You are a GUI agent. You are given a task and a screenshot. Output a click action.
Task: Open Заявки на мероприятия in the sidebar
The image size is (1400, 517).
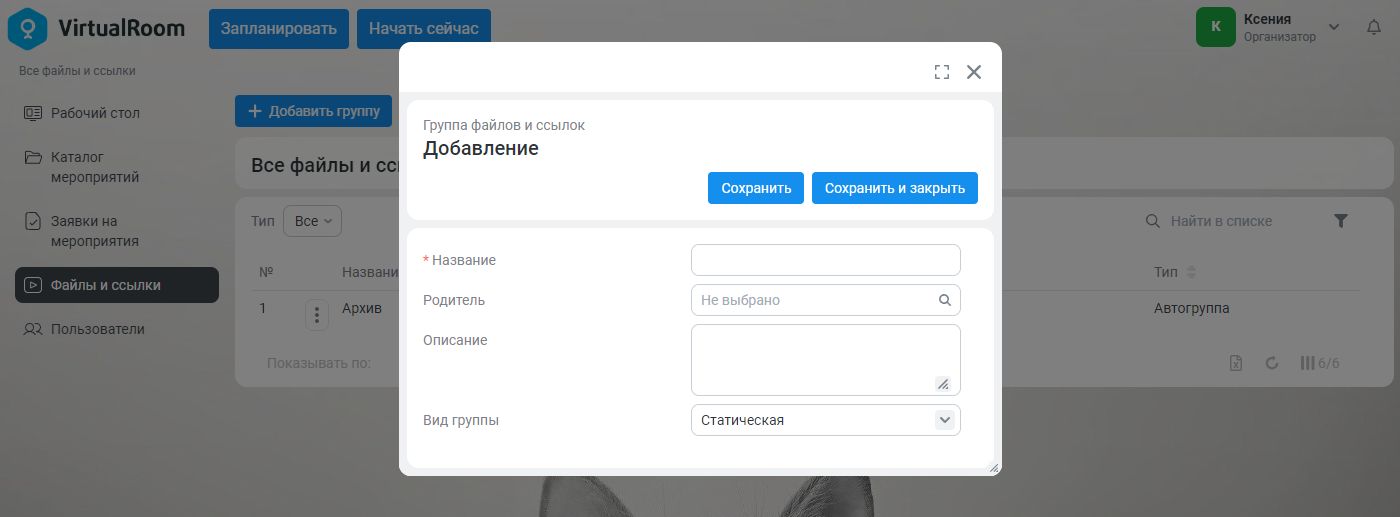[117, 231]
